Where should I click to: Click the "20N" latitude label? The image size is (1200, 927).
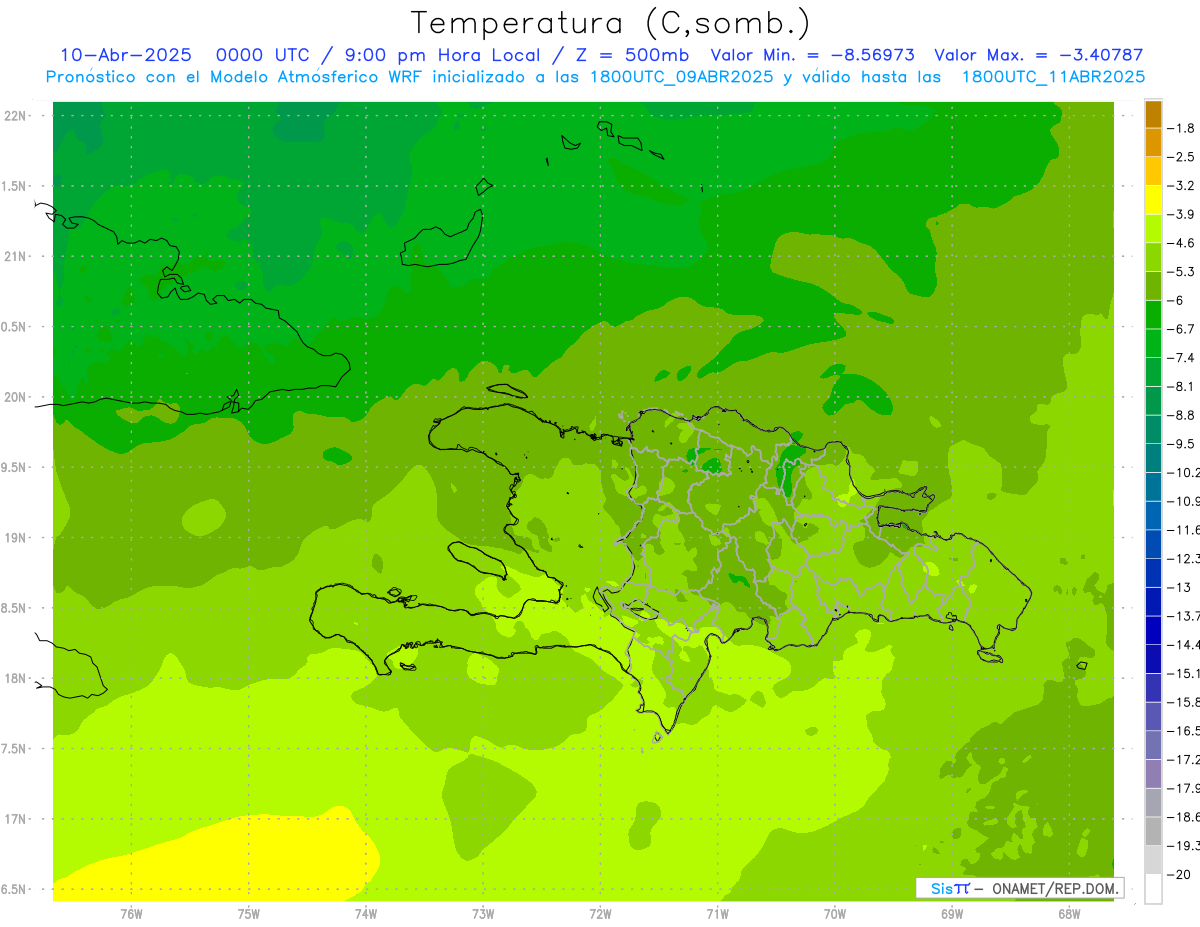14,397
